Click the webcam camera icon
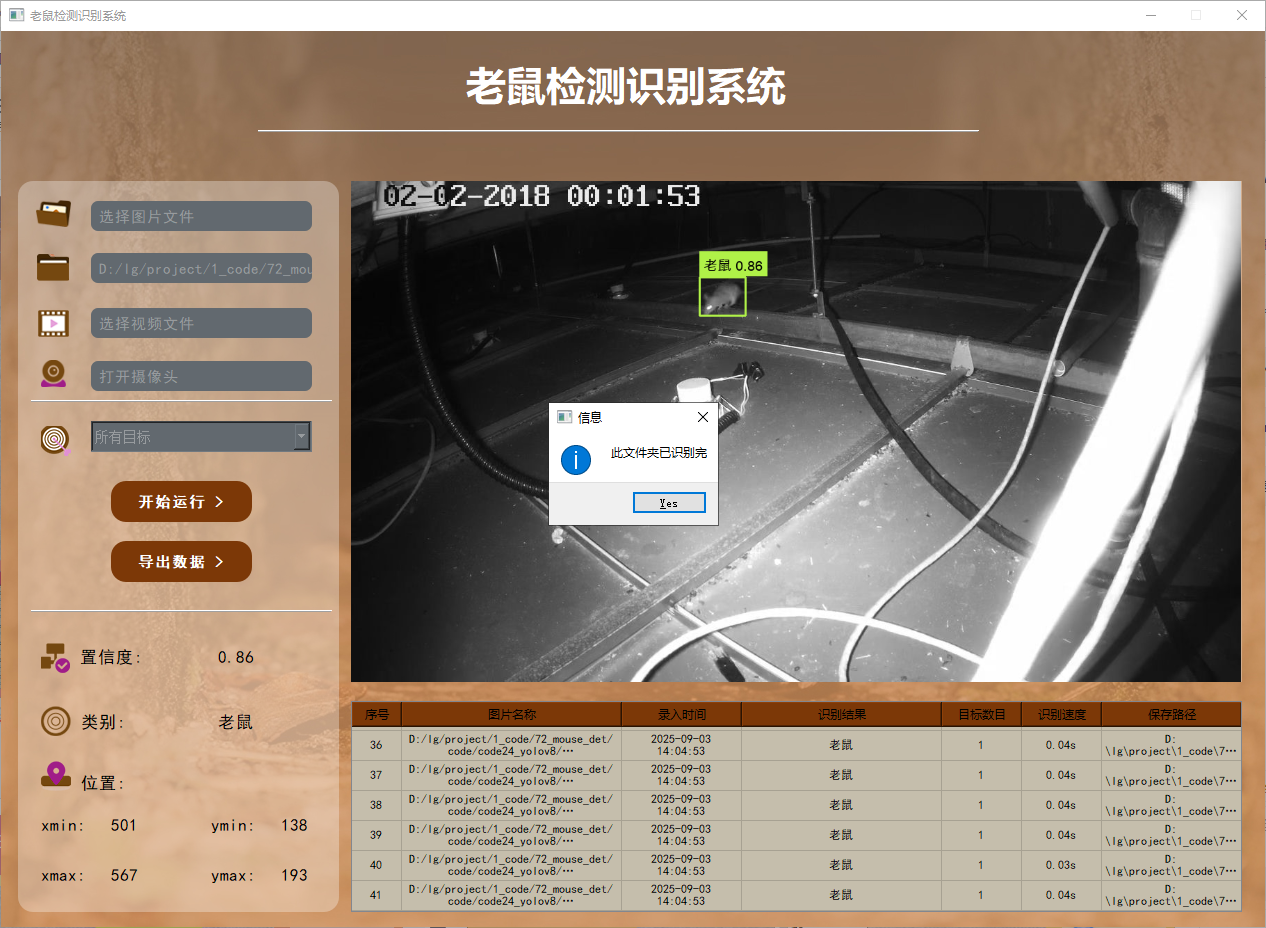The height and width of the screenshot is (928, 1266). [54, 373]
